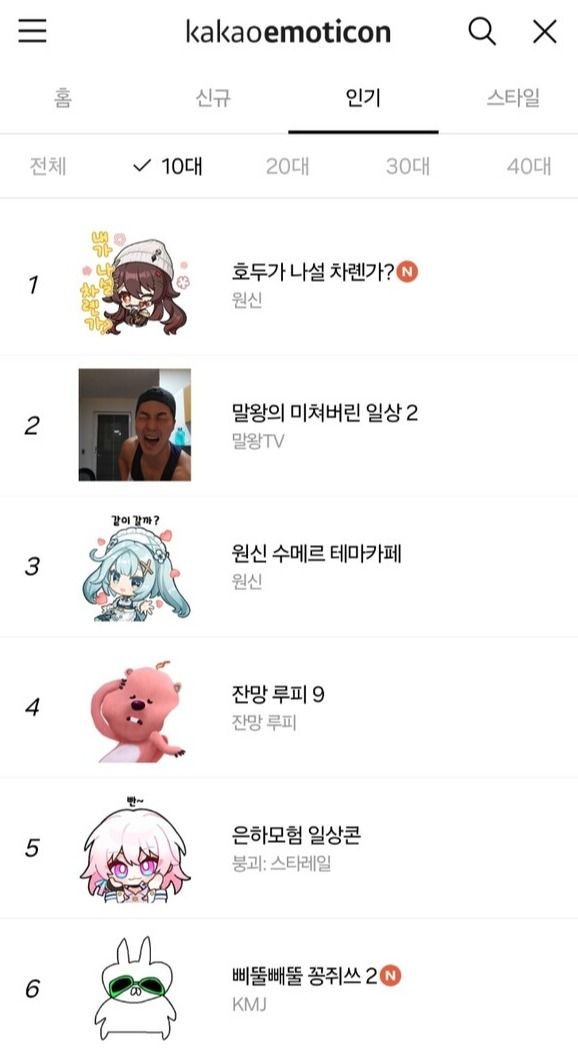Screen dimensions: 578x1048
Task: Click the thumbnail for 말왕의 미쳐버린 일상 2
Action: [x=139, y=422]
